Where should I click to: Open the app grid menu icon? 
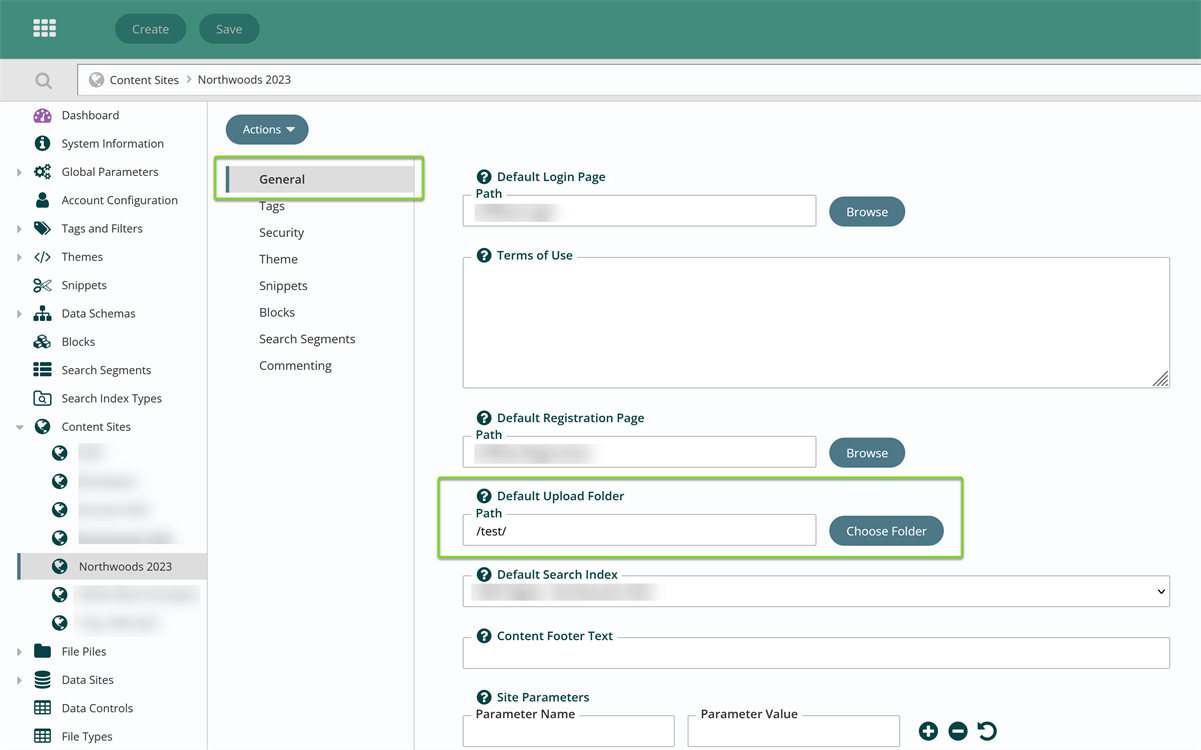coord(45,28)
